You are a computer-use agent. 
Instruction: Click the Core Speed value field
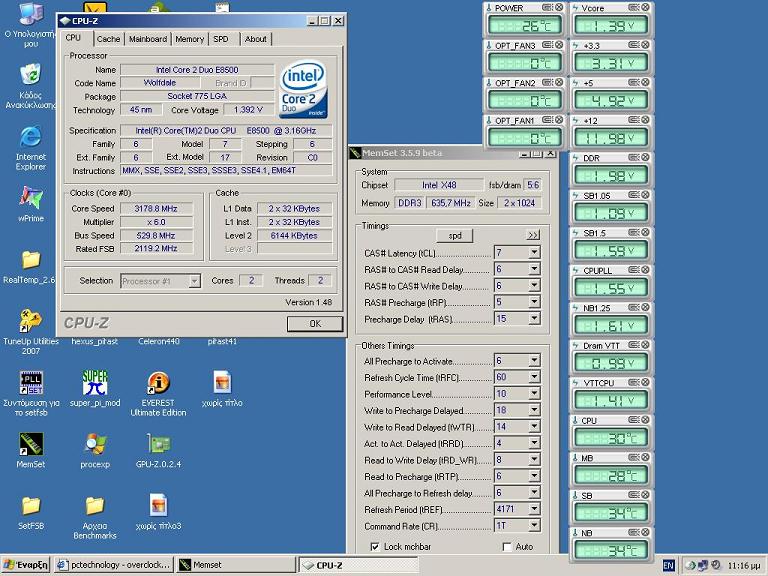point(156,209)
